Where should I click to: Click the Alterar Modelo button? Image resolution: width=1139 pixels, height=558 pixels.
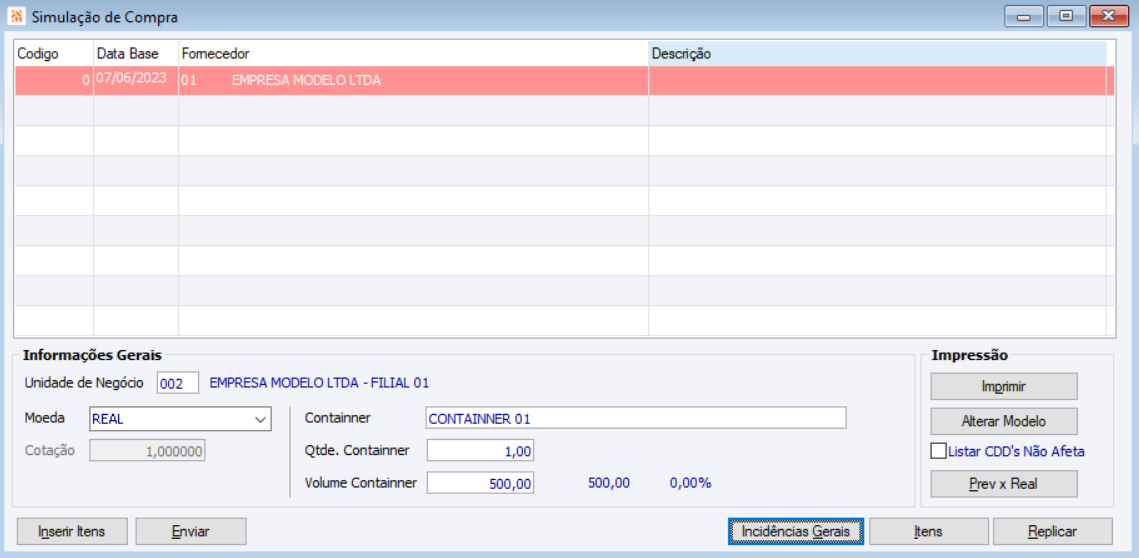tap(1004, 421)
